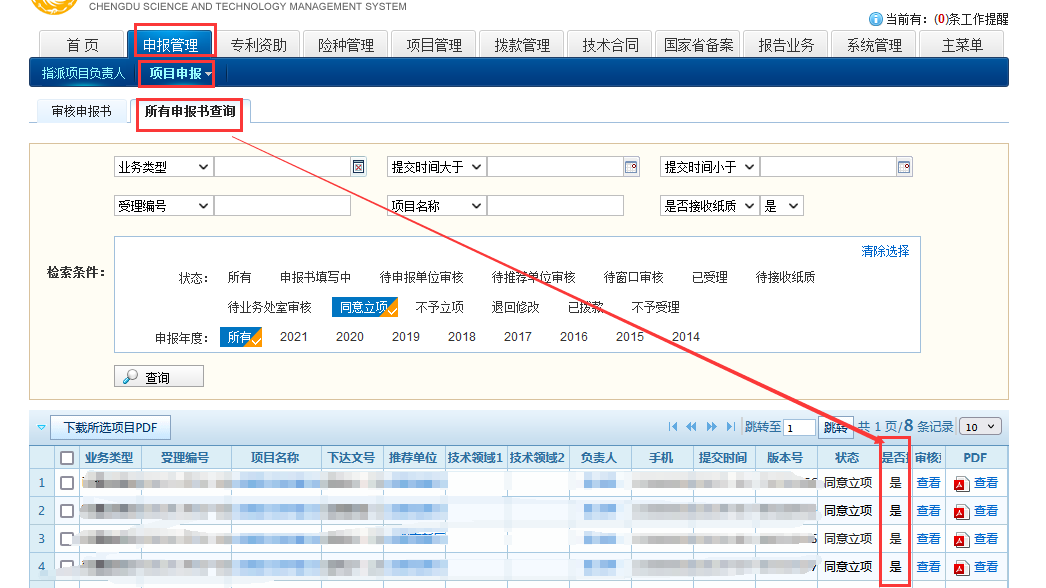This screenshot has width=1046, height=588.
Task: Open the 专利资助 main menu tab
Action: pyautogui.click(x=258, y=45)
